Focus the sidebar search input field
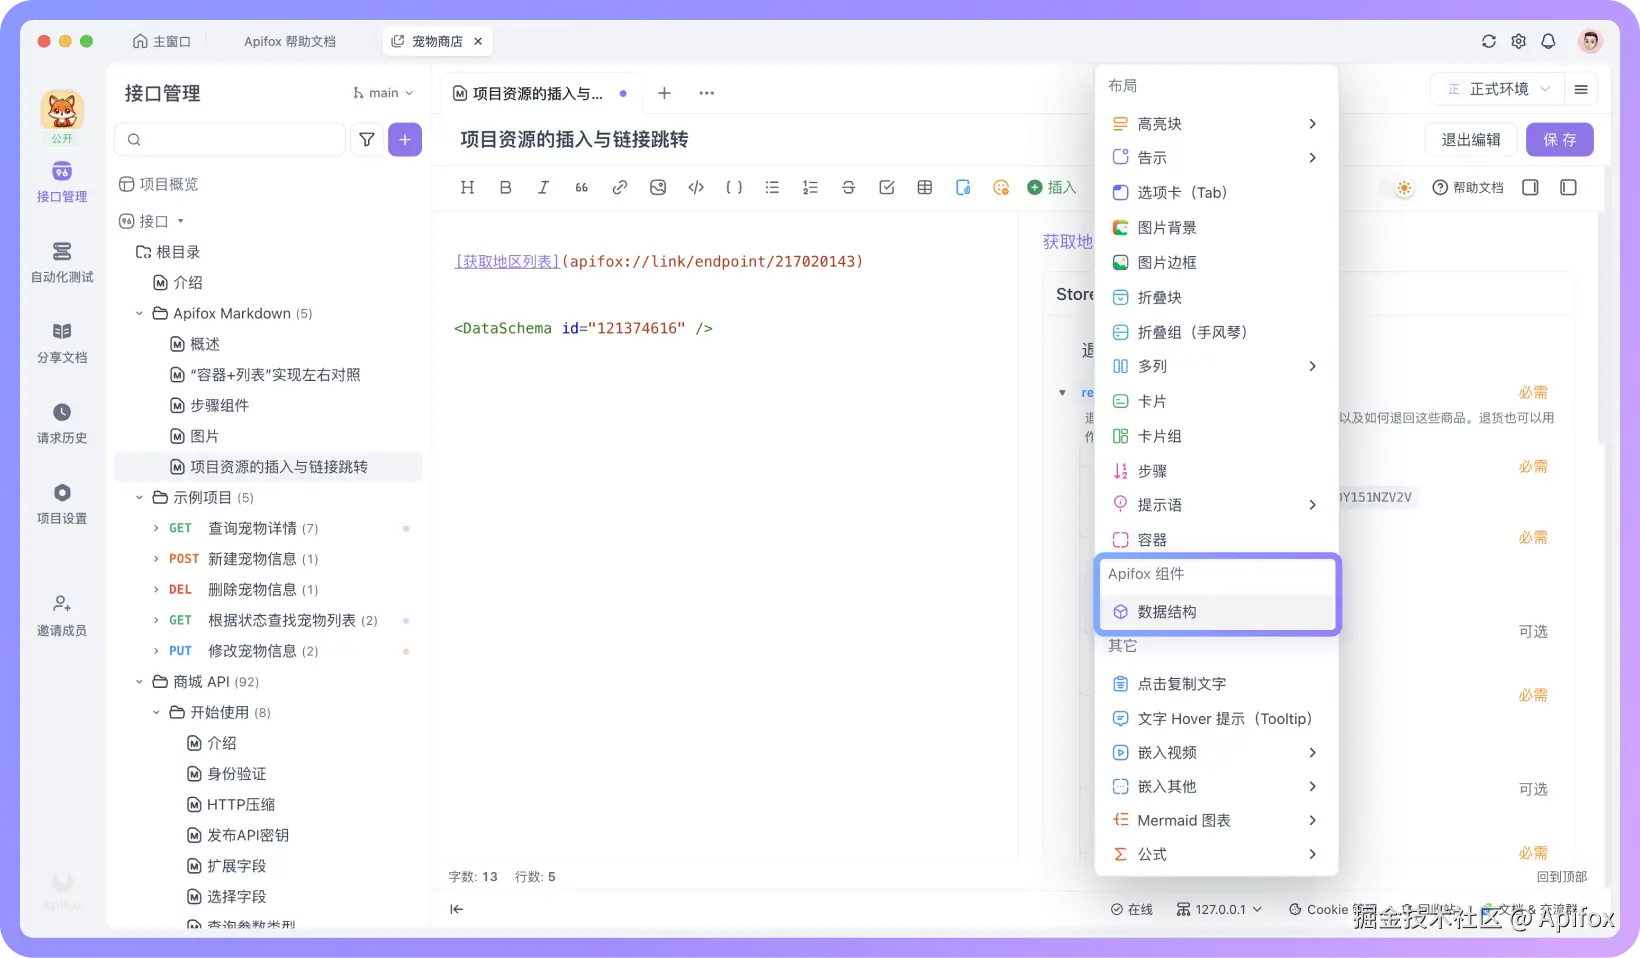This screenshot has height=958, width=1640. 230,140
